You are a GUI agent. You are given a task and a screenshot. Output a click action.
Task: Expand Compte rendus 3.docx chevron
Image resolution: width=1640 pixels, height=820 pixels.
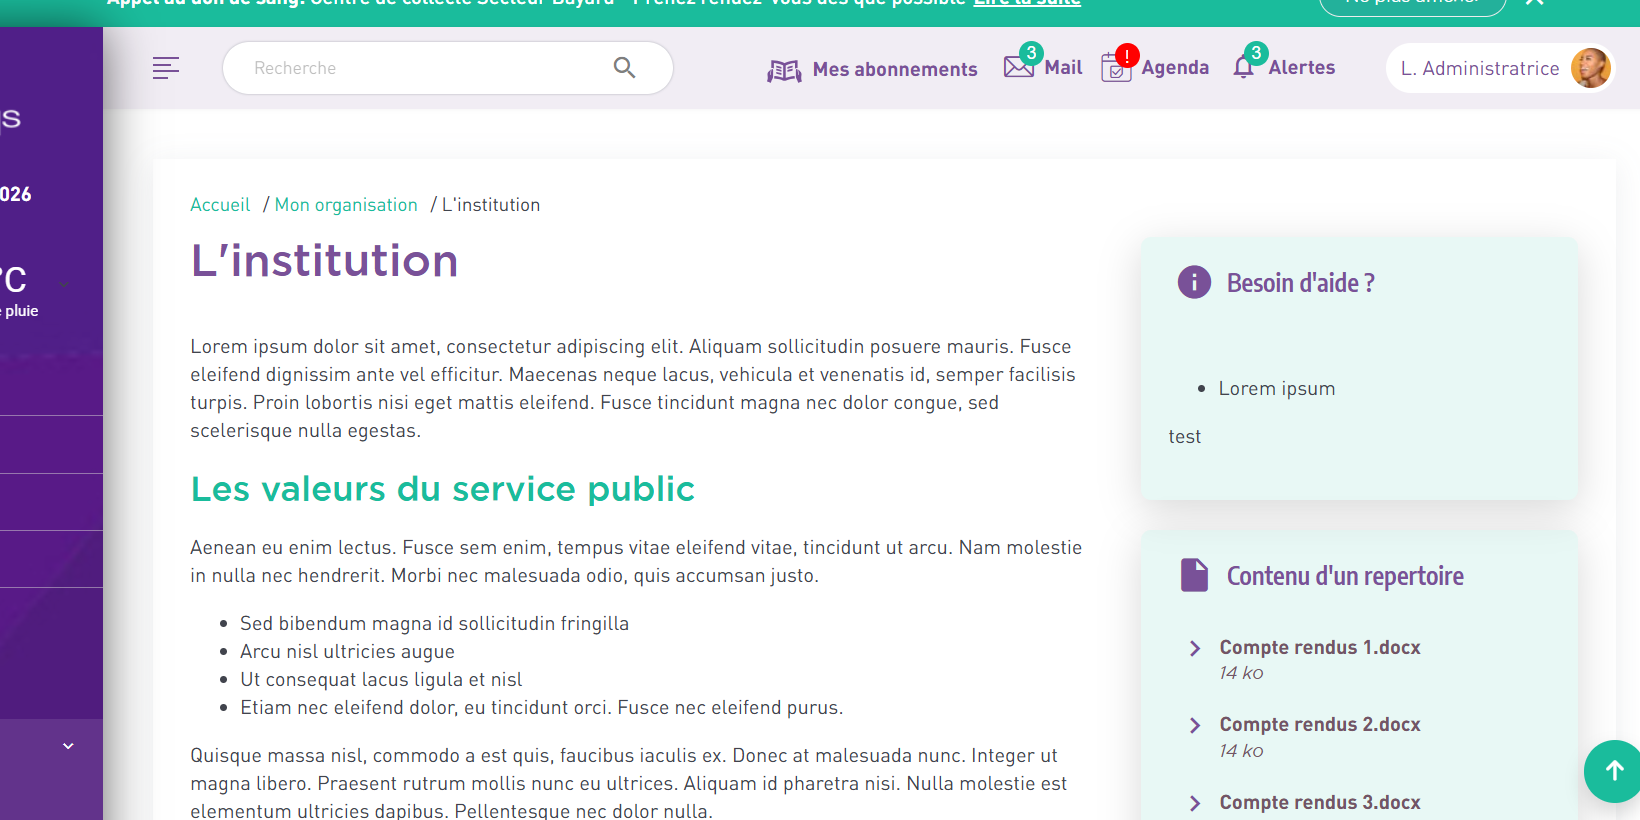[1195, 803]
